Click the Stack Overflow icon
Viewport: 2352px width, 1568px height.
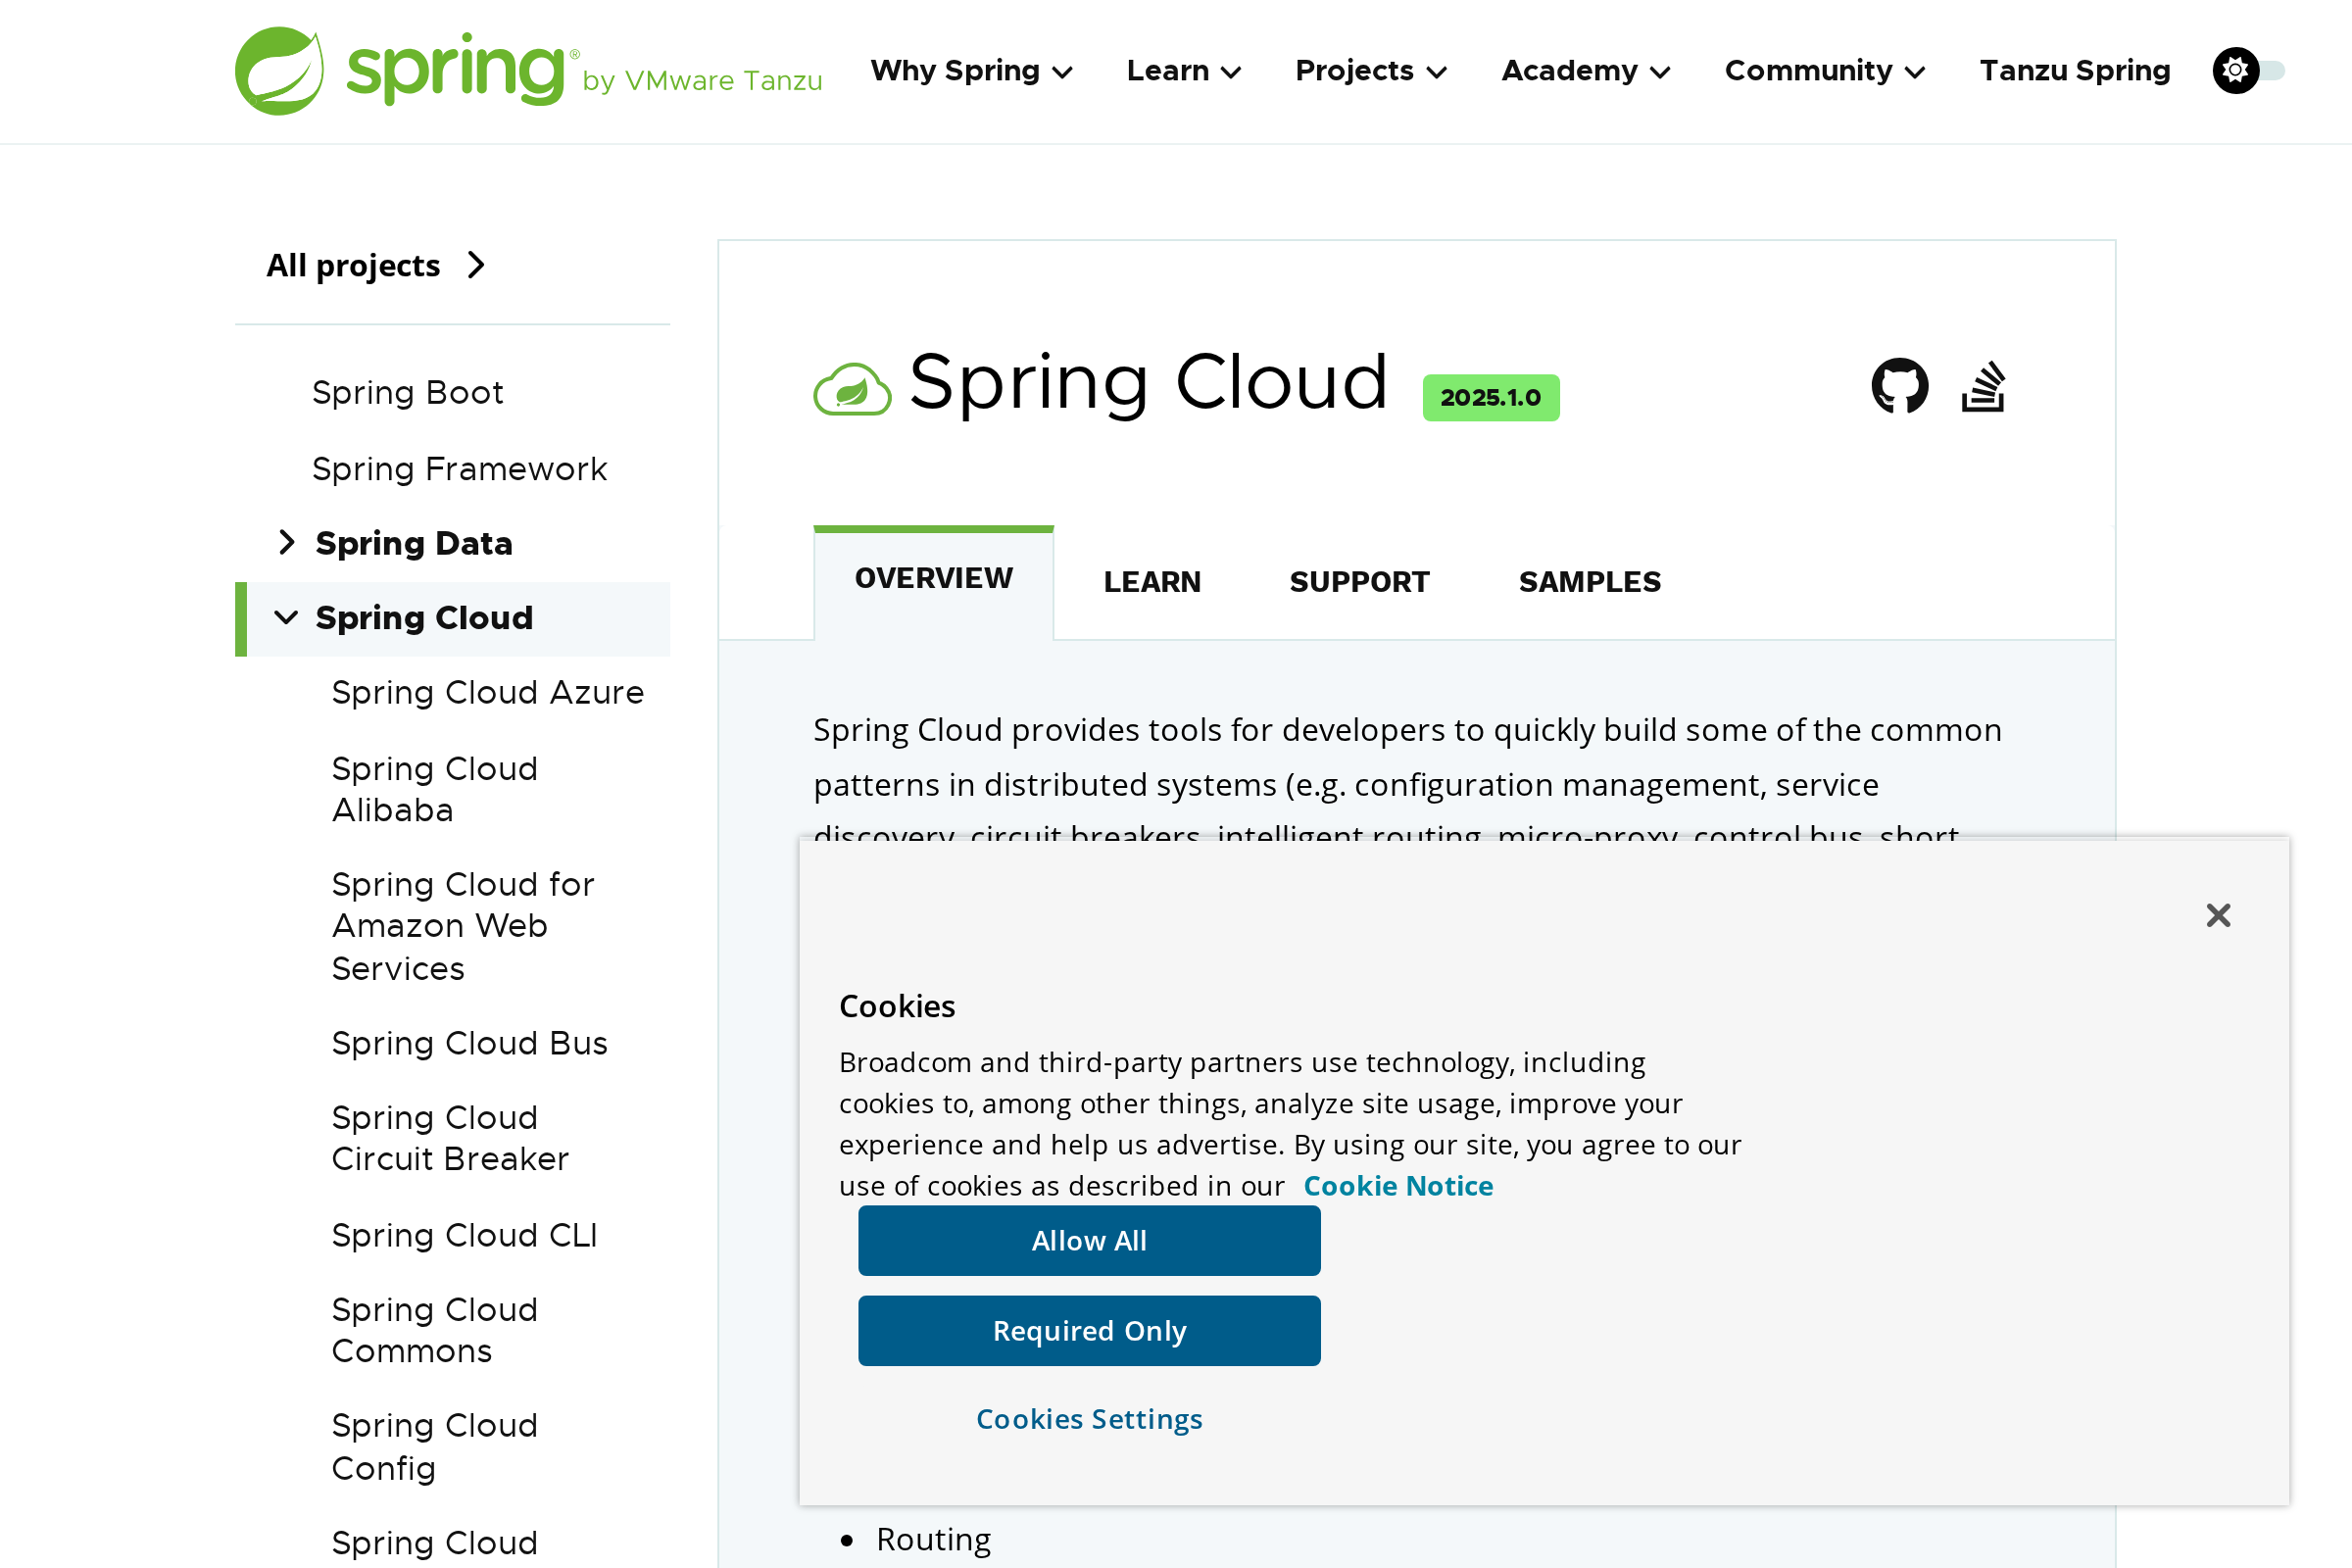coord(1984,386)
